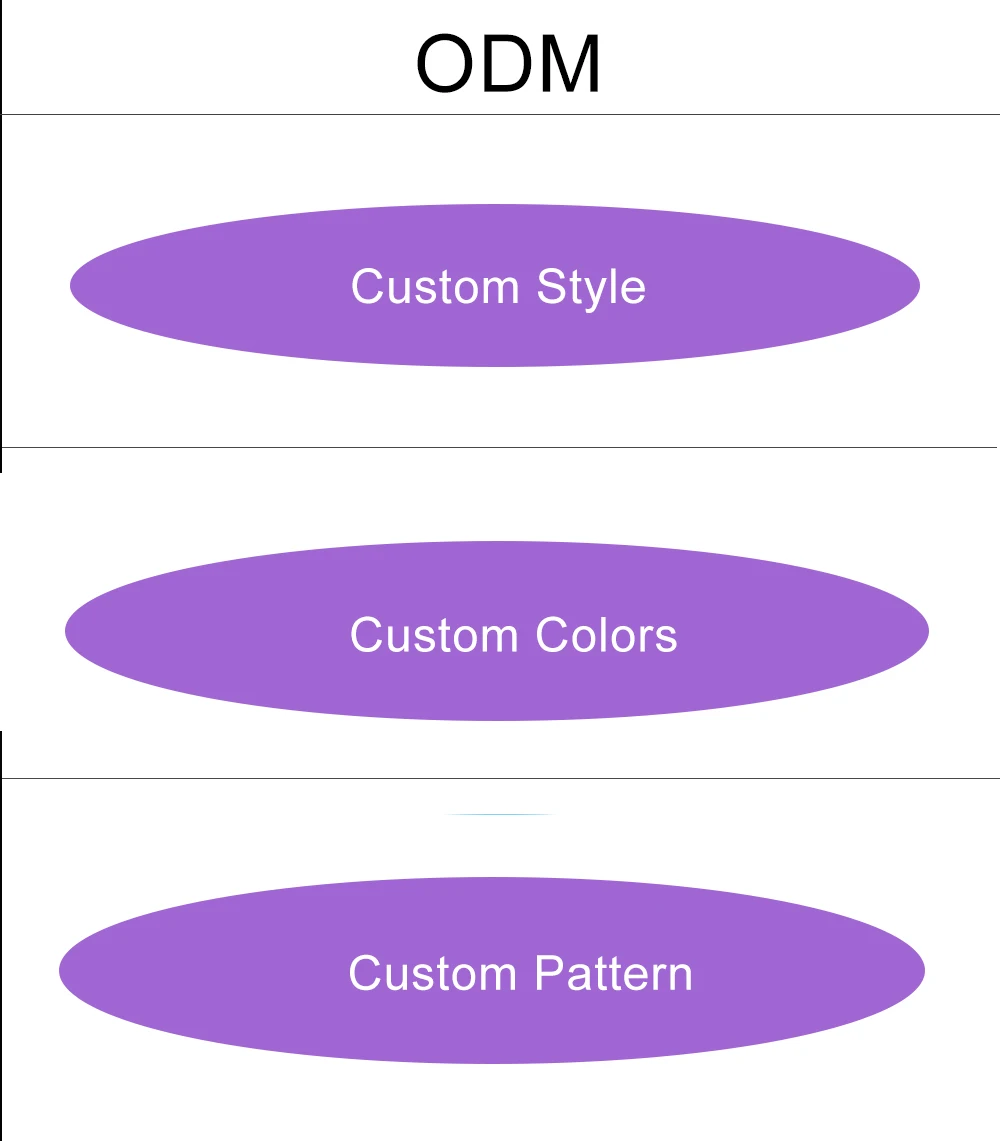Click the small light-blue arc above Custom Pattern
Screen dimensions: 1000x1141
click(498, 815)
